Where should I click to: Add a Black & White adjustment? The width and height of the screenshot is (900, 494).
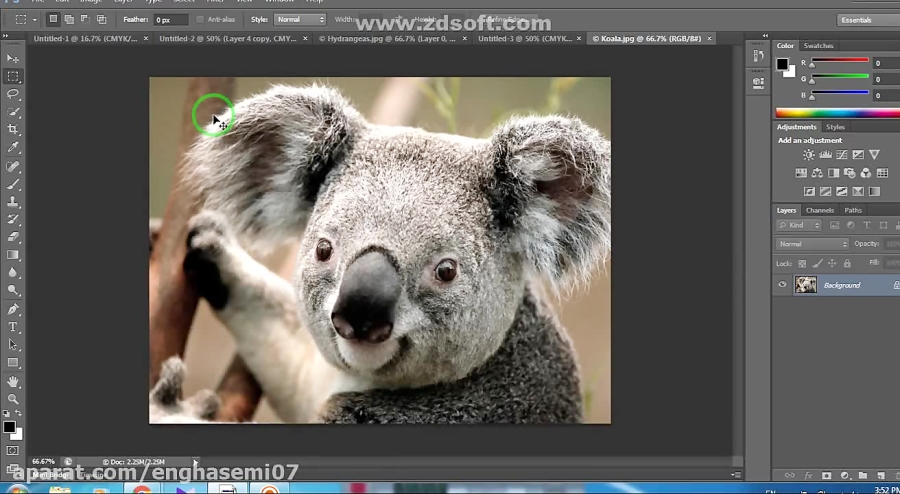pyautogui.click(x=833, y=173)
